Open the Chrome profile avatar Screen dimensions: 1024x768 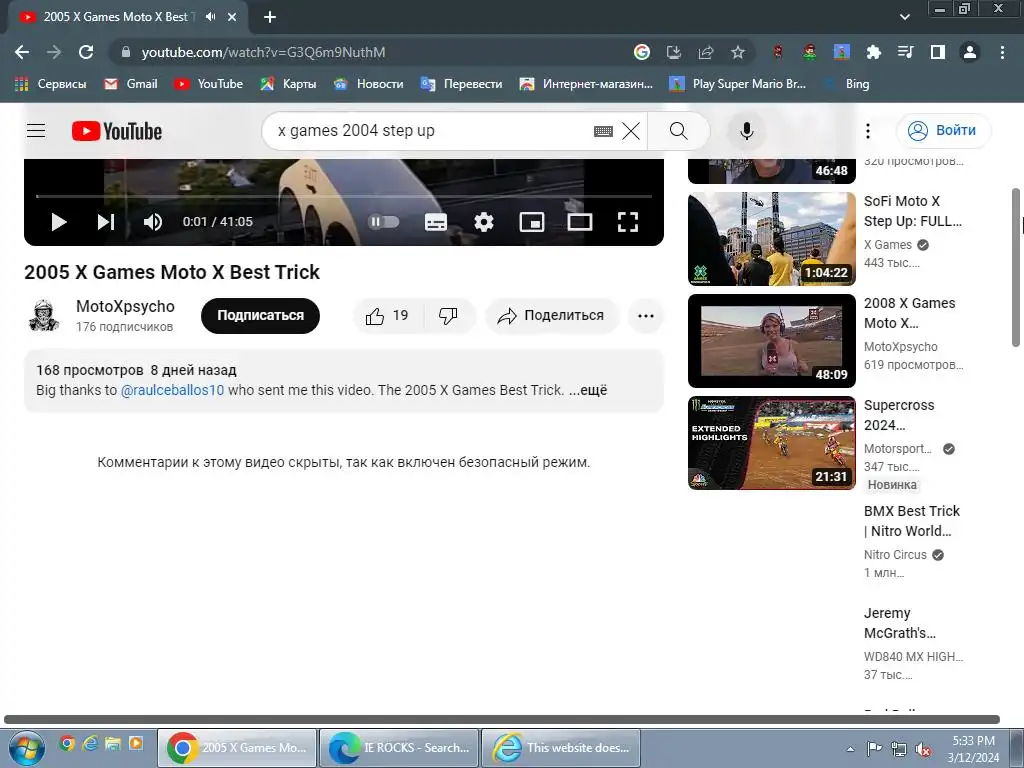pos(970,52)
